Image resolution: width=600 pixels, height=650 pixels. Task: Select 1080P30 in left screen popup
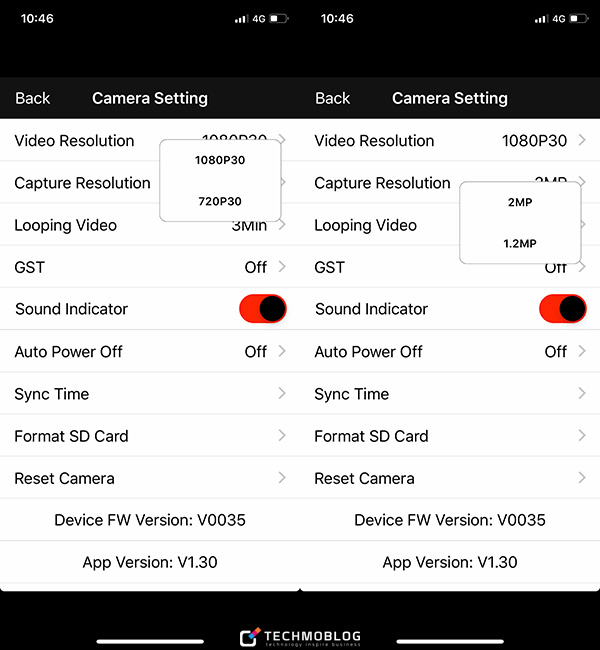[220, 160]
